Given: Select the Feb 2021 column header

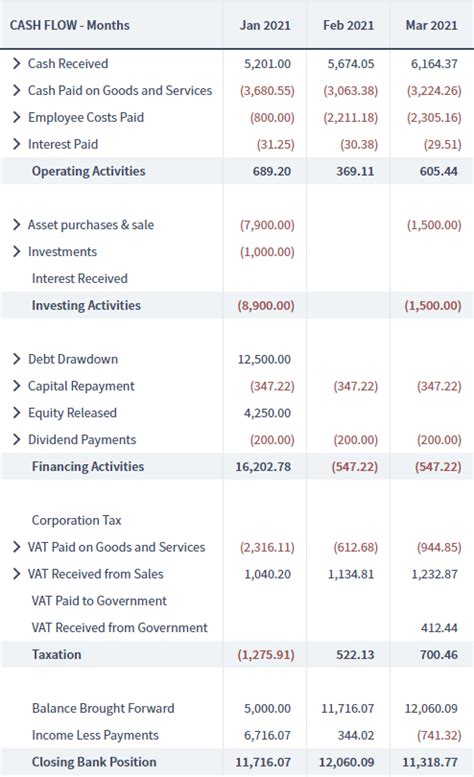Looking at the screenshot, I should click(348, 25).
